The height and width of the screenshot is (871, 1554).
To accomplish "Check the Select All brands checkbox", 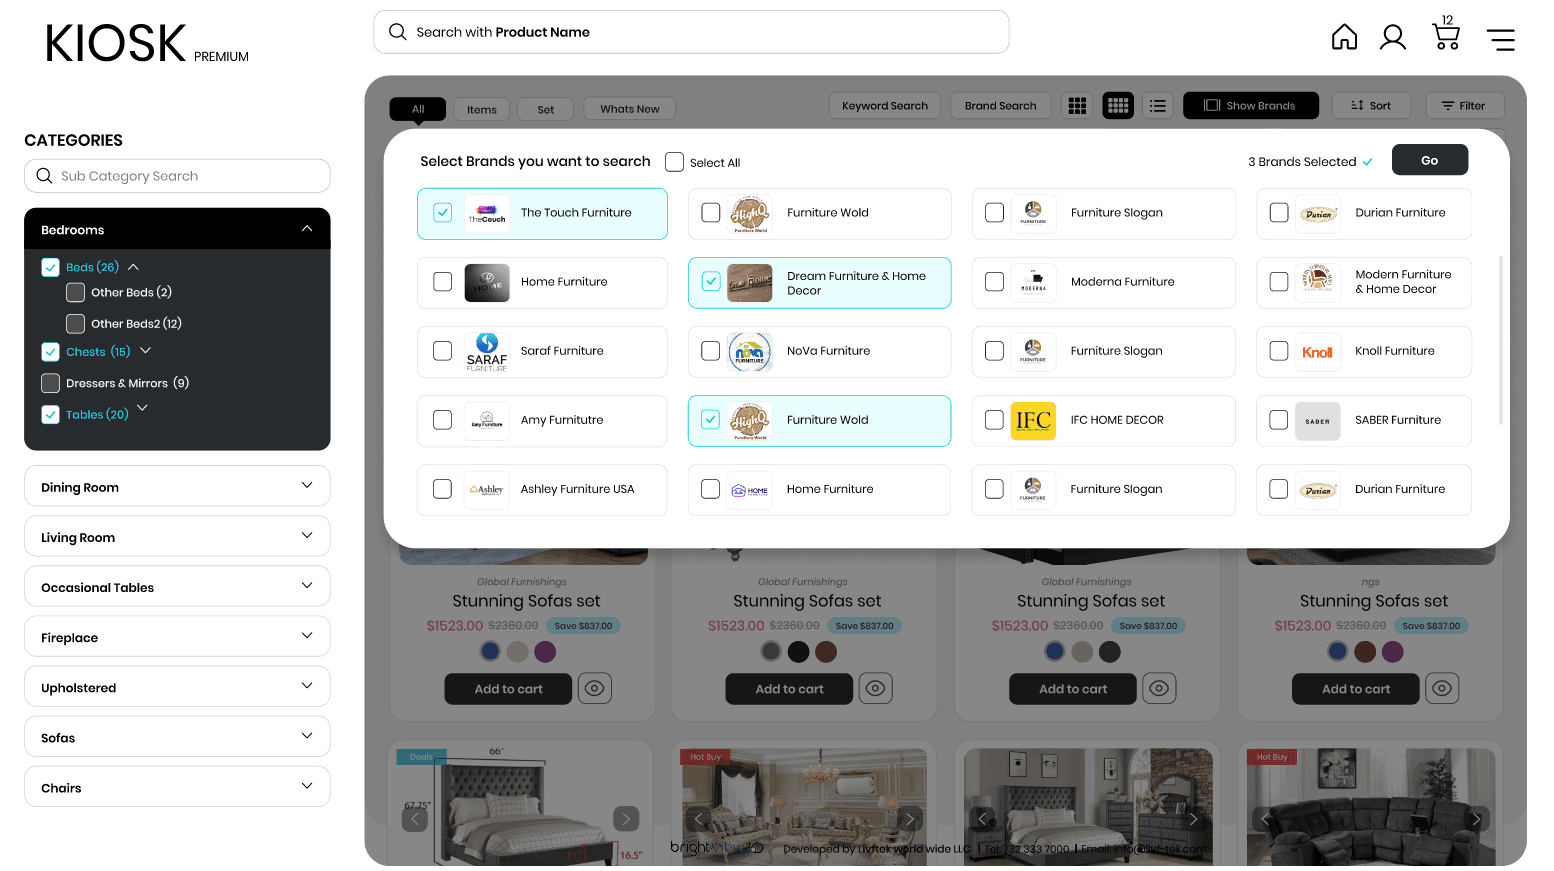I will (x=675, y=162).
